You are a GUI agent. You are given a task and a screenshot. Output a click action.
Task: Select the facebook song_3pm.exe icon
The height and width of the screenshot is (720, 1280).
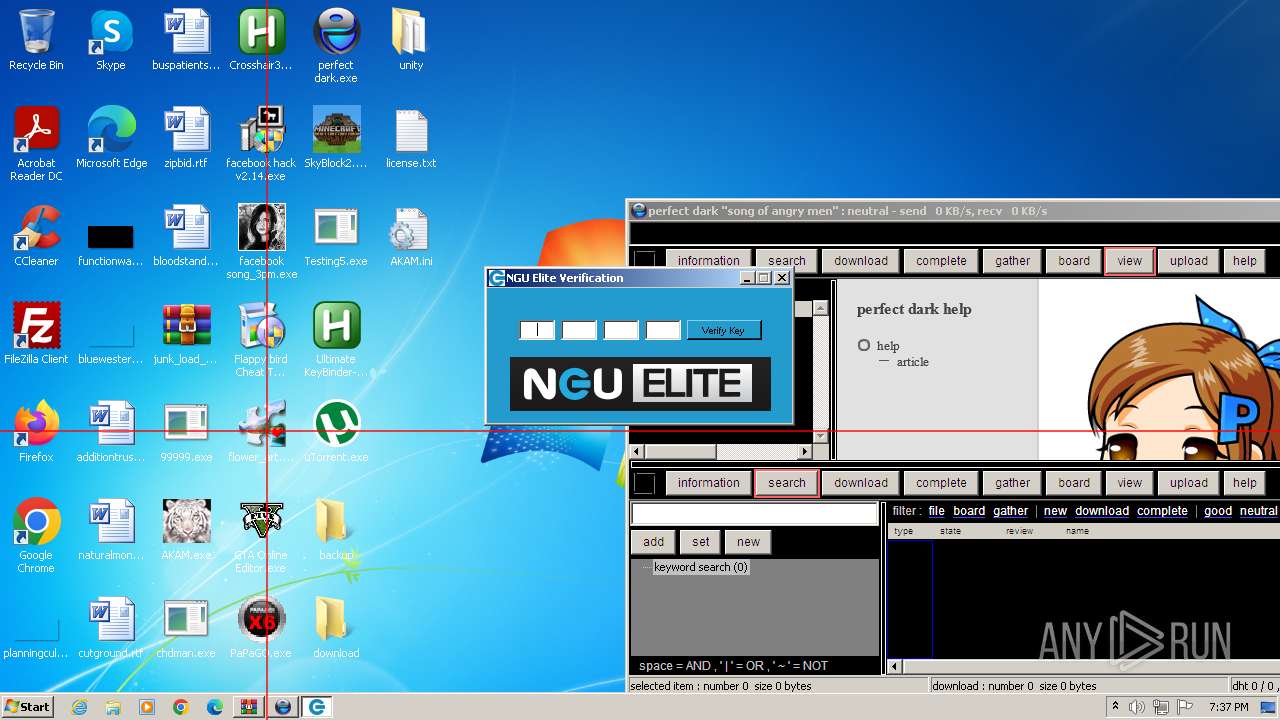click(x=261, y=243)
